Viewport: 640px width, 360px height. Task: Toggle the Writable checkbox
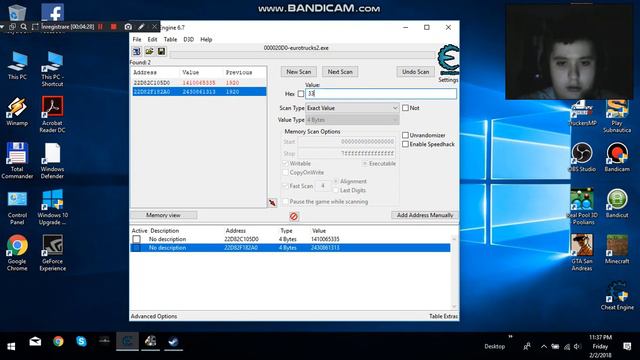(x=286, y=163)
